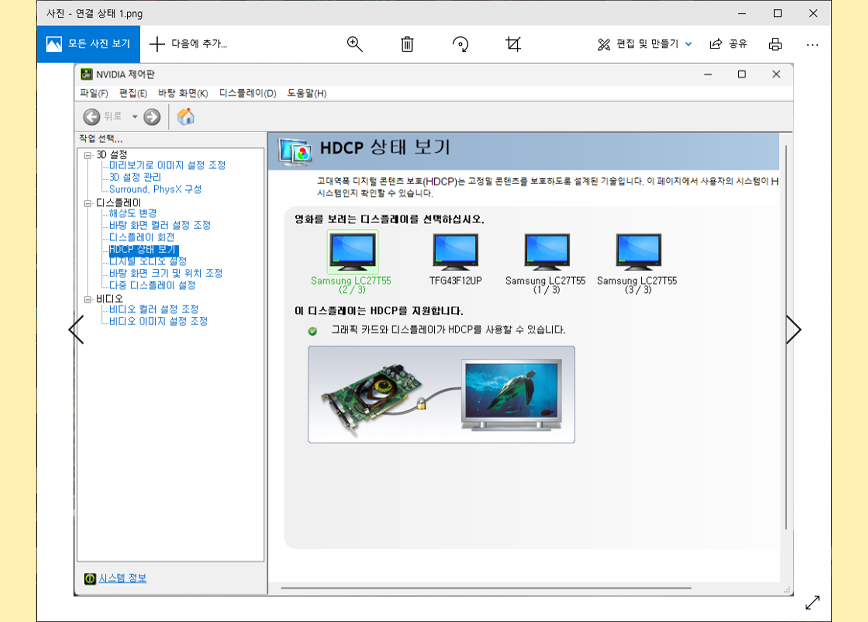
Task: Click the delete trash can icon
Action: [407, 44]
